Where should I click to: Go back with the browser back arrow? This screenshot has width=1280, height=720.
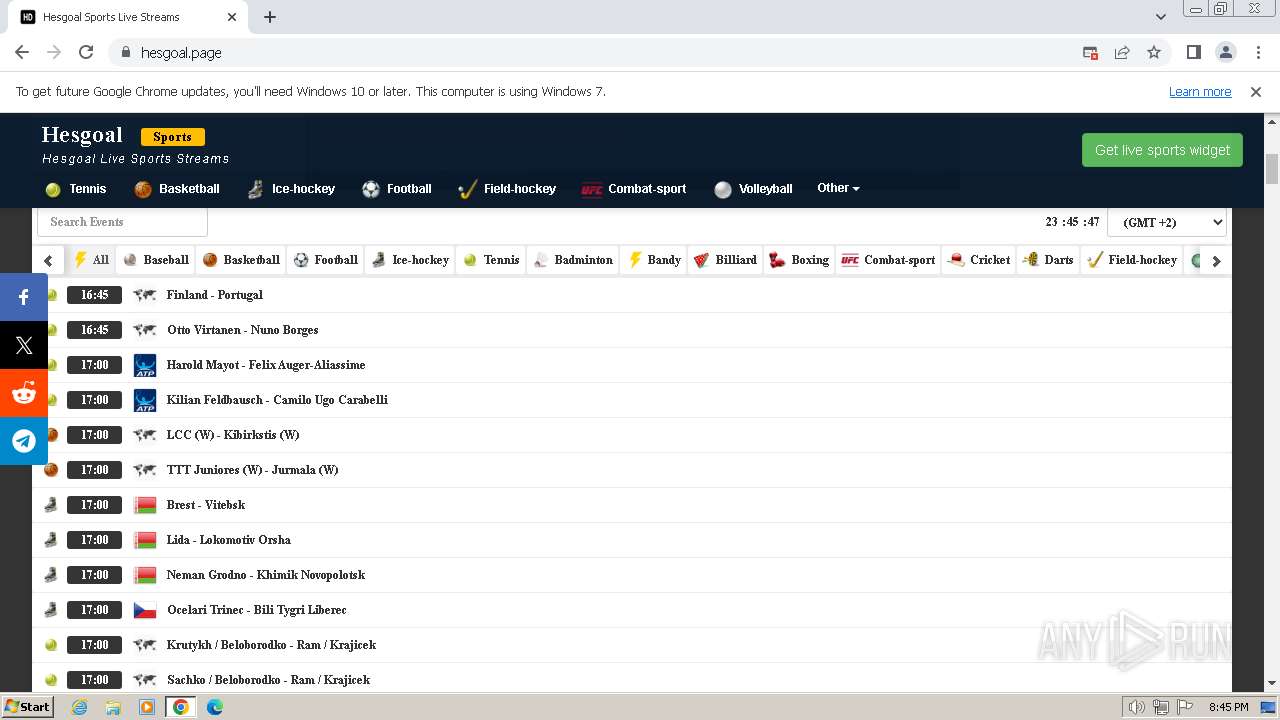pyautogui.click(x=22, y=52)
